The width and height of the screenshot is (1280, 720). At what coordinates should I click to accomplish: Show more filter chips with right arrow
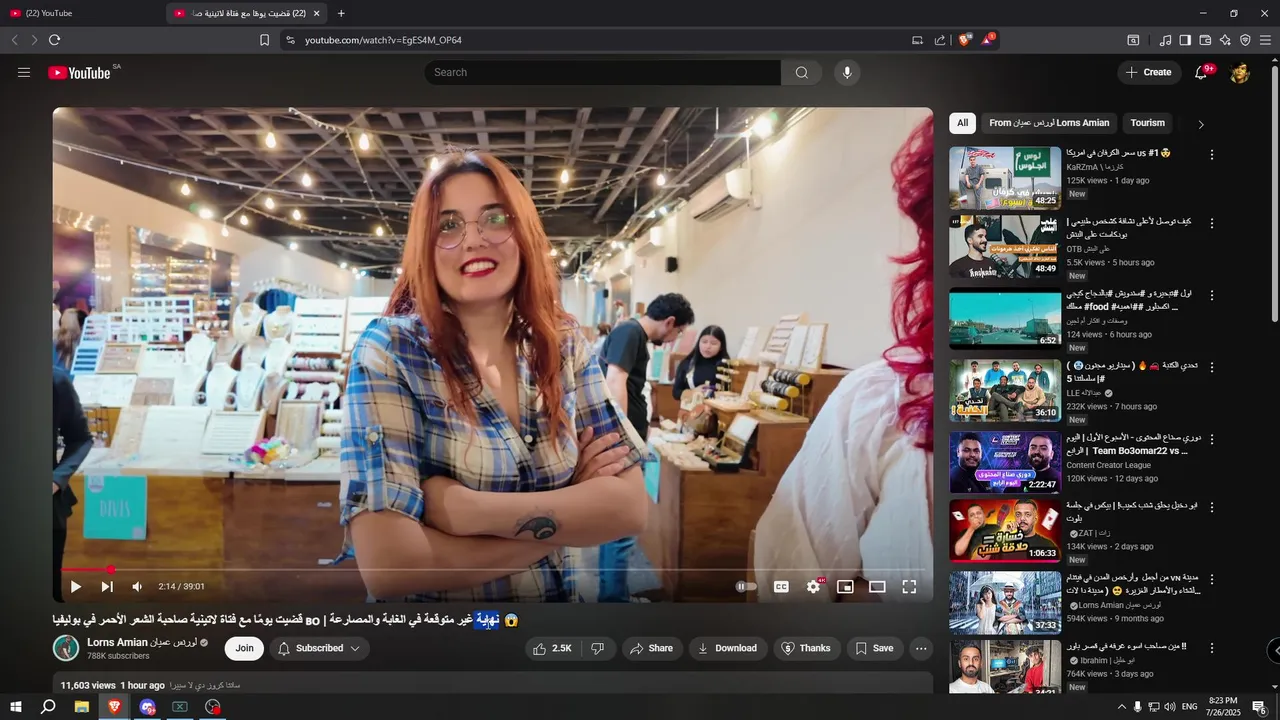click(x=1201, y=124)
